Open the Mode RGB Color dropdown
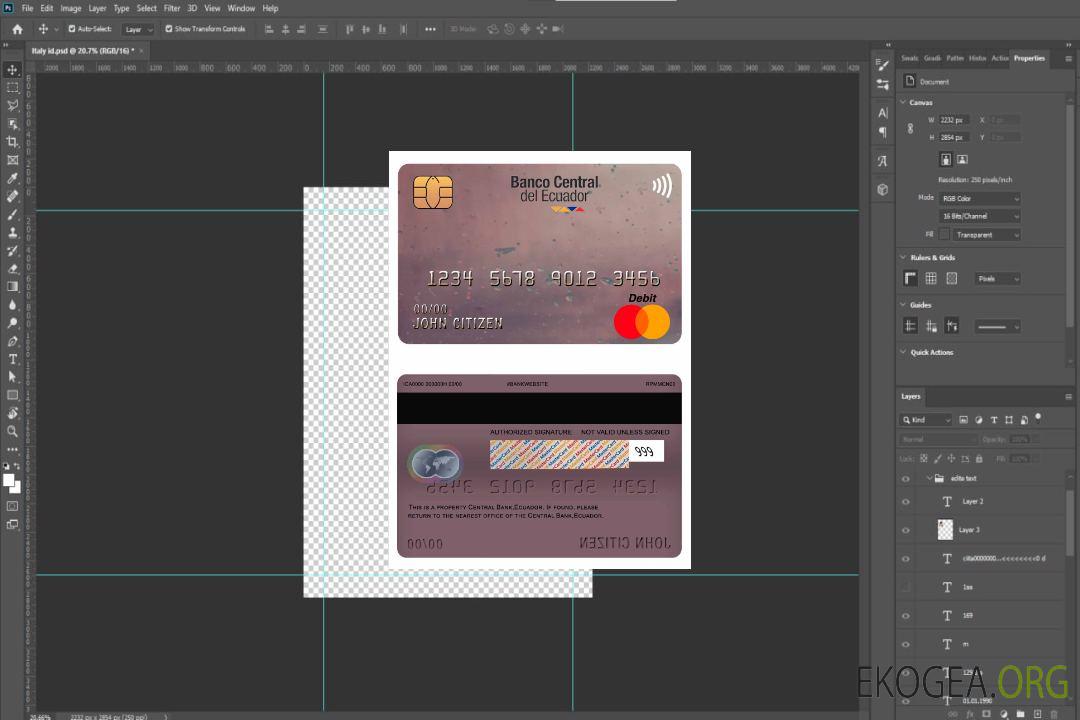1080x720 pixels. click(x=979, y=198)
